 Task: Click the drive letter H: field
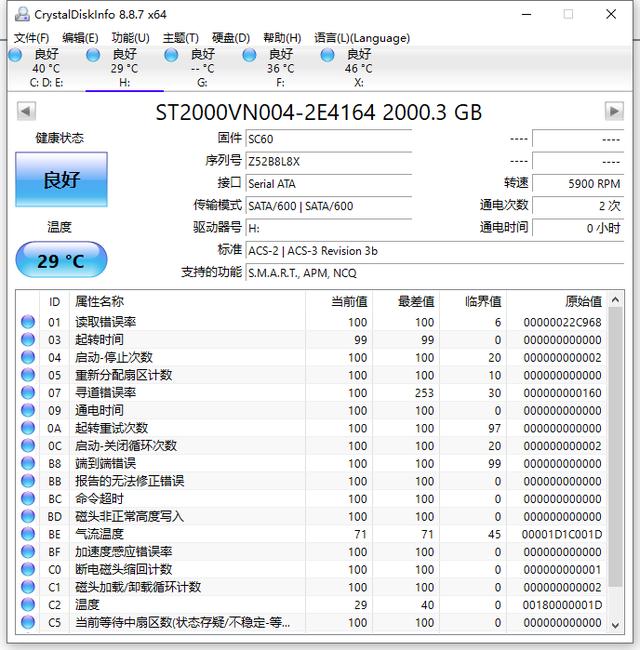click(329, 228)
